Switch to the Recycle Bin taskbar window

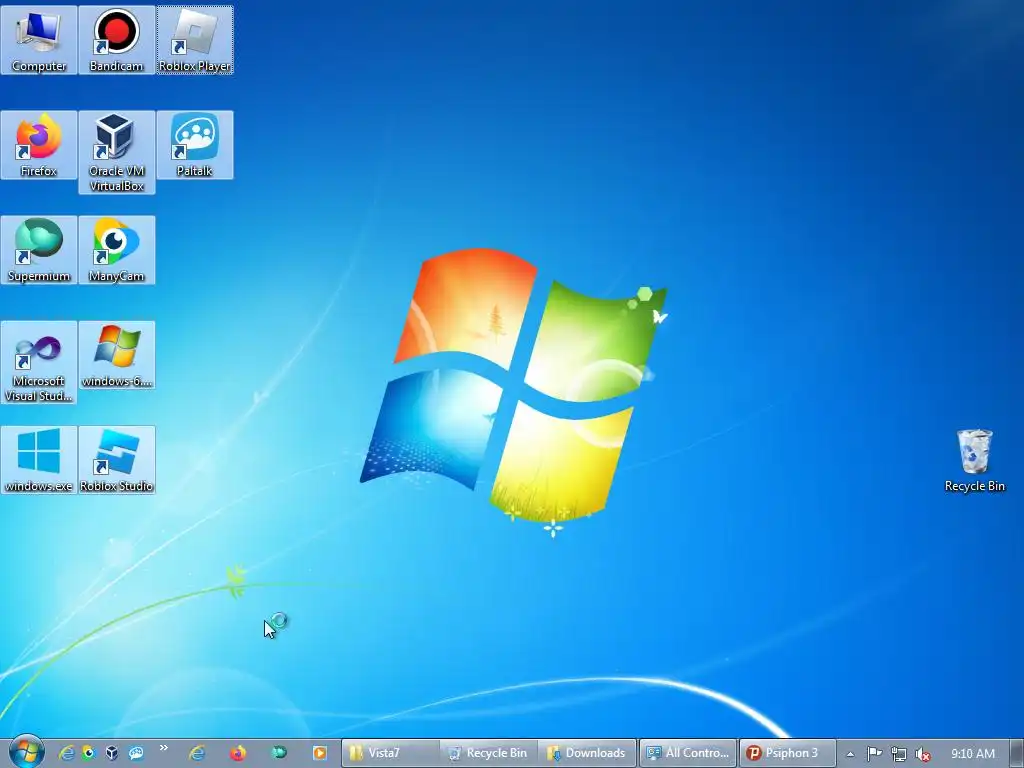click(x=488, y=753)
